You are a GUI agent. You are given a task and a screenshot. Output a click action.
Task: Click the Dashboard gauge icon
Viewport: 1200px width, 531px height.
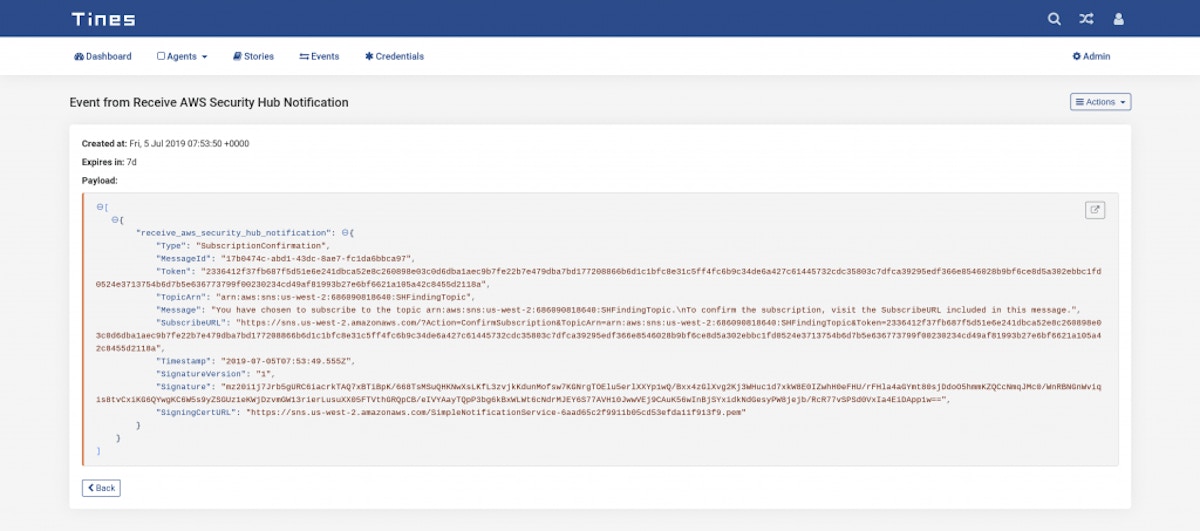79,57
